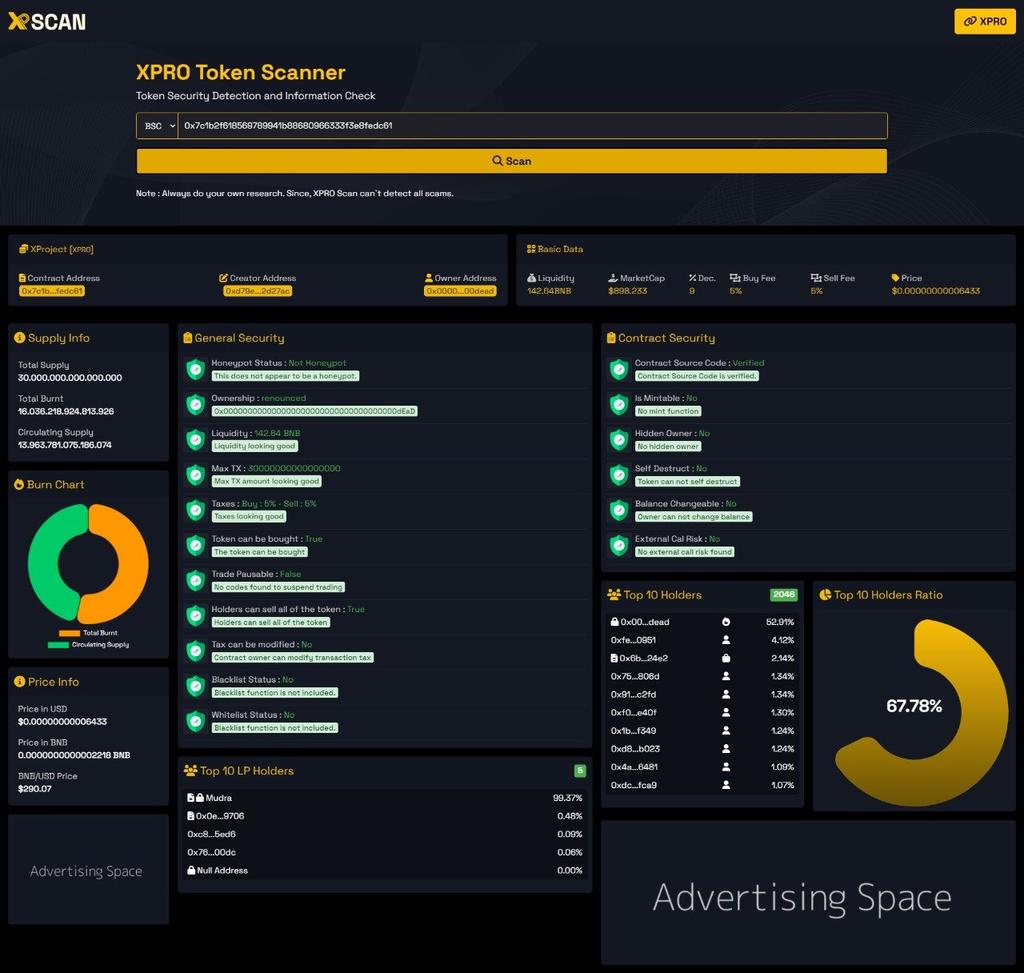Select the liquidity value 142.64BNB
Image resolution: width=1024 pixels, height=973 pixels.
[x=549, y=291]
